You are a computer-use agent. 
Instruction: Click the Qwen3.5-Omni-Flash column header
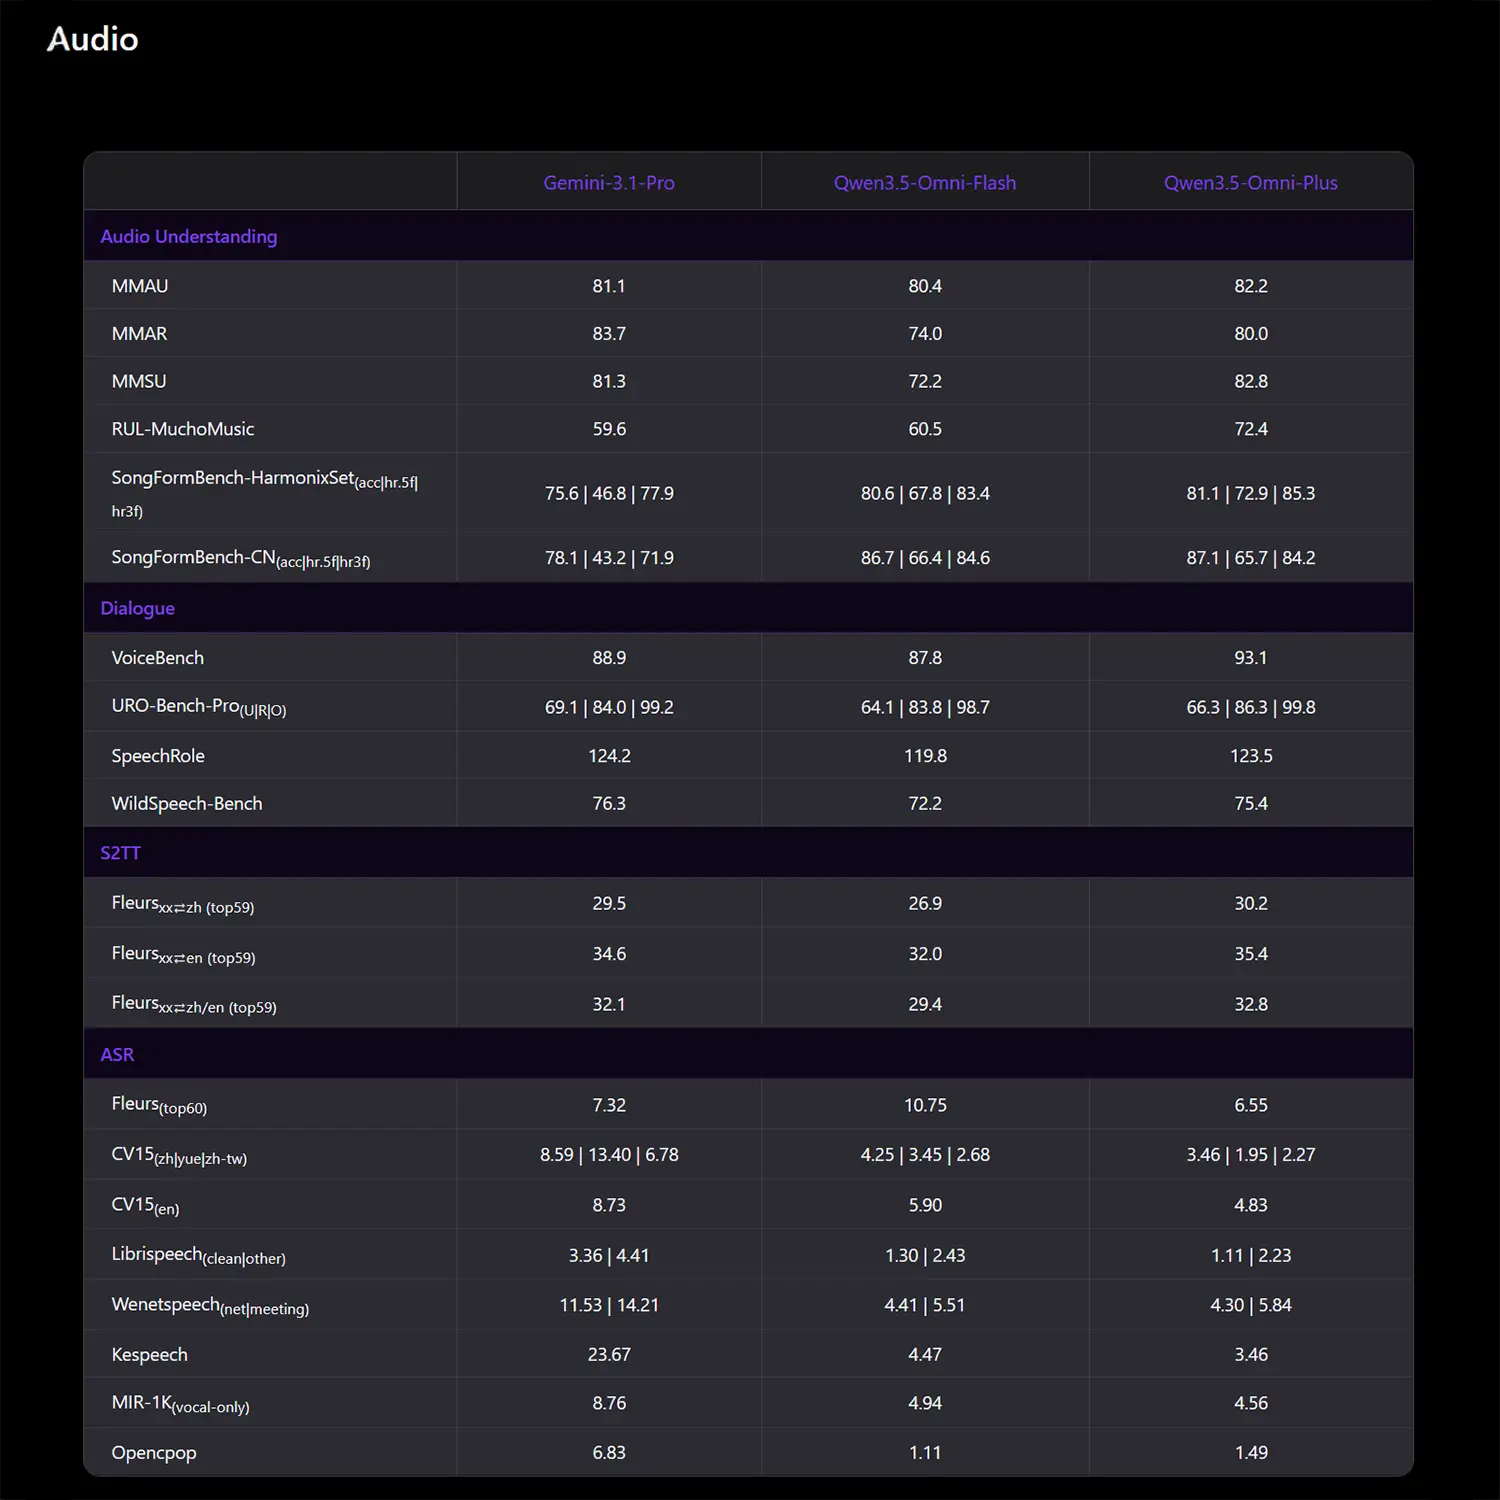click(x=924, y=183)
